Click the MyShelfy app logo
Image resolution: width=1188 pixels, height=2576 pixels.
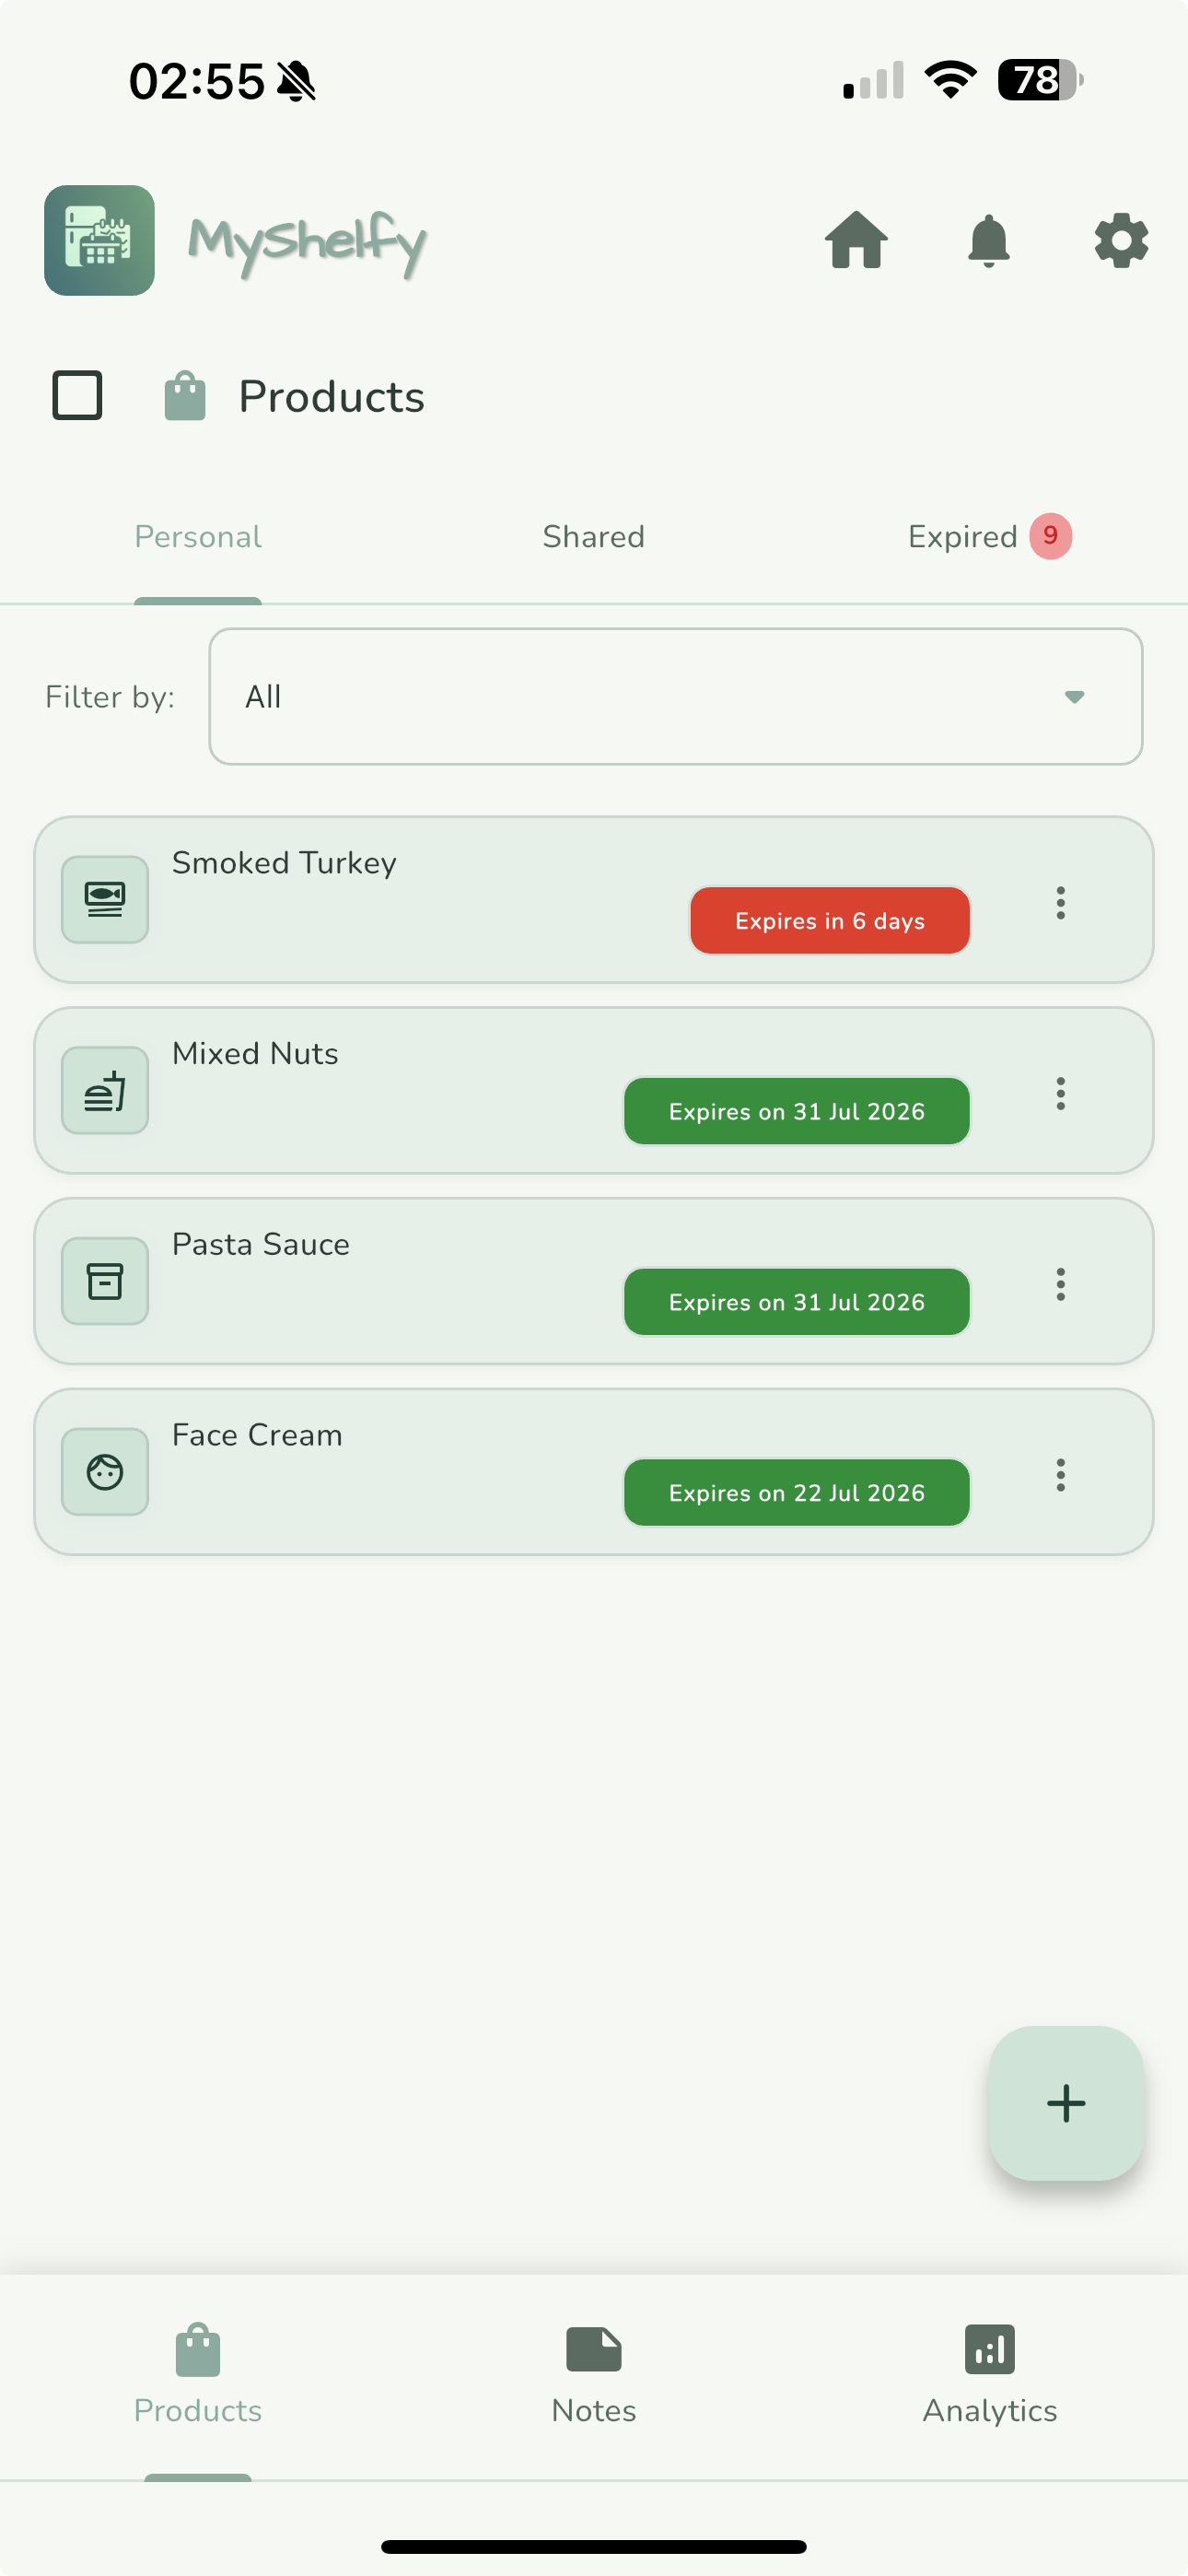tap(99, 241)
